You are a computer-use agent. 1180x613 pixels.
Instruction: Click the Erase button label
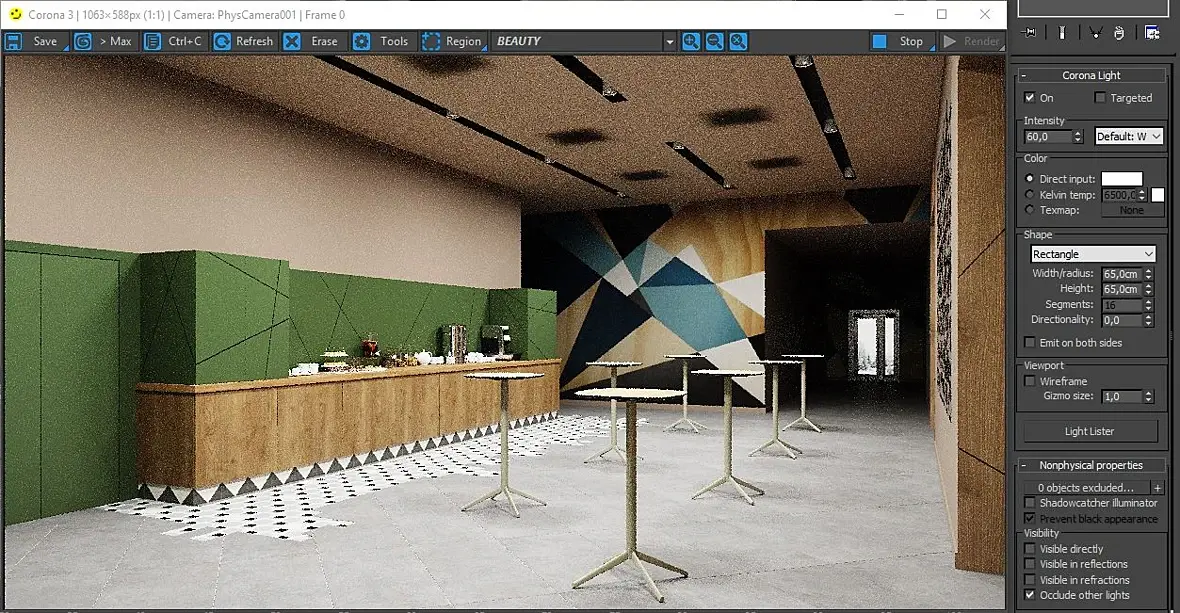pos(324,41)
